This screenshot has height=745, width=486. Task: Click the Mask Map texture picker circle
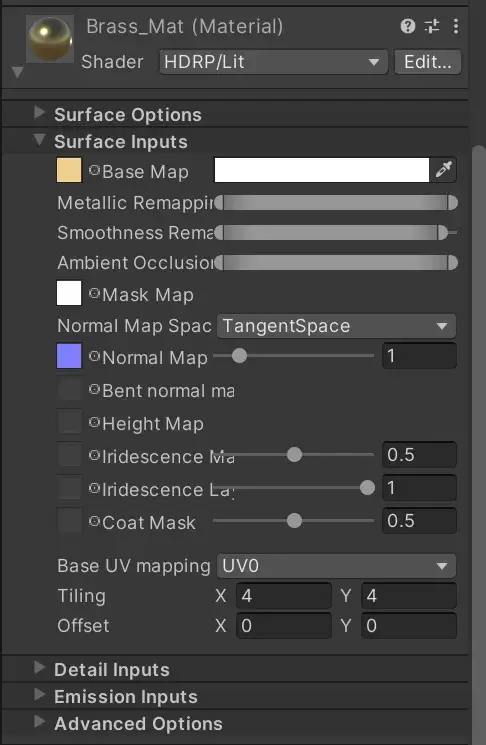(94, 293)
